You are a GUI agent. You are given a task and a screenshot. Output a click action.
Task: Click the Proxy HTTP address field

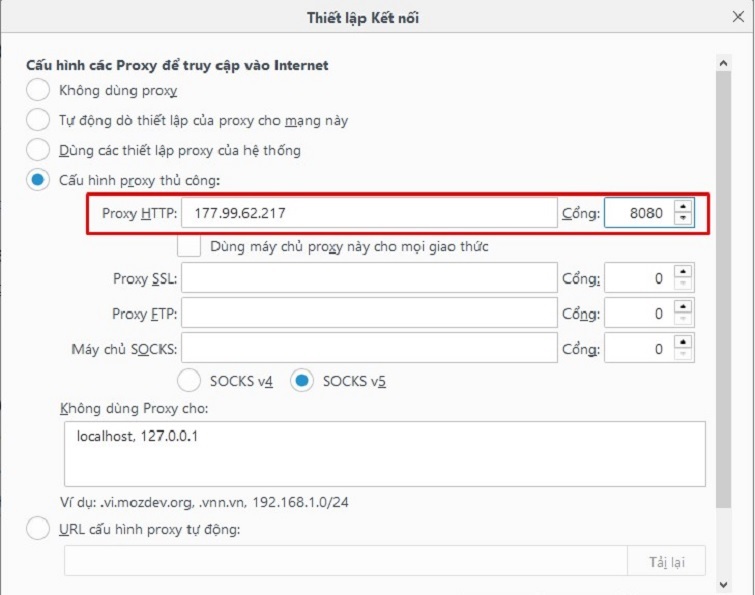(368, 213)
